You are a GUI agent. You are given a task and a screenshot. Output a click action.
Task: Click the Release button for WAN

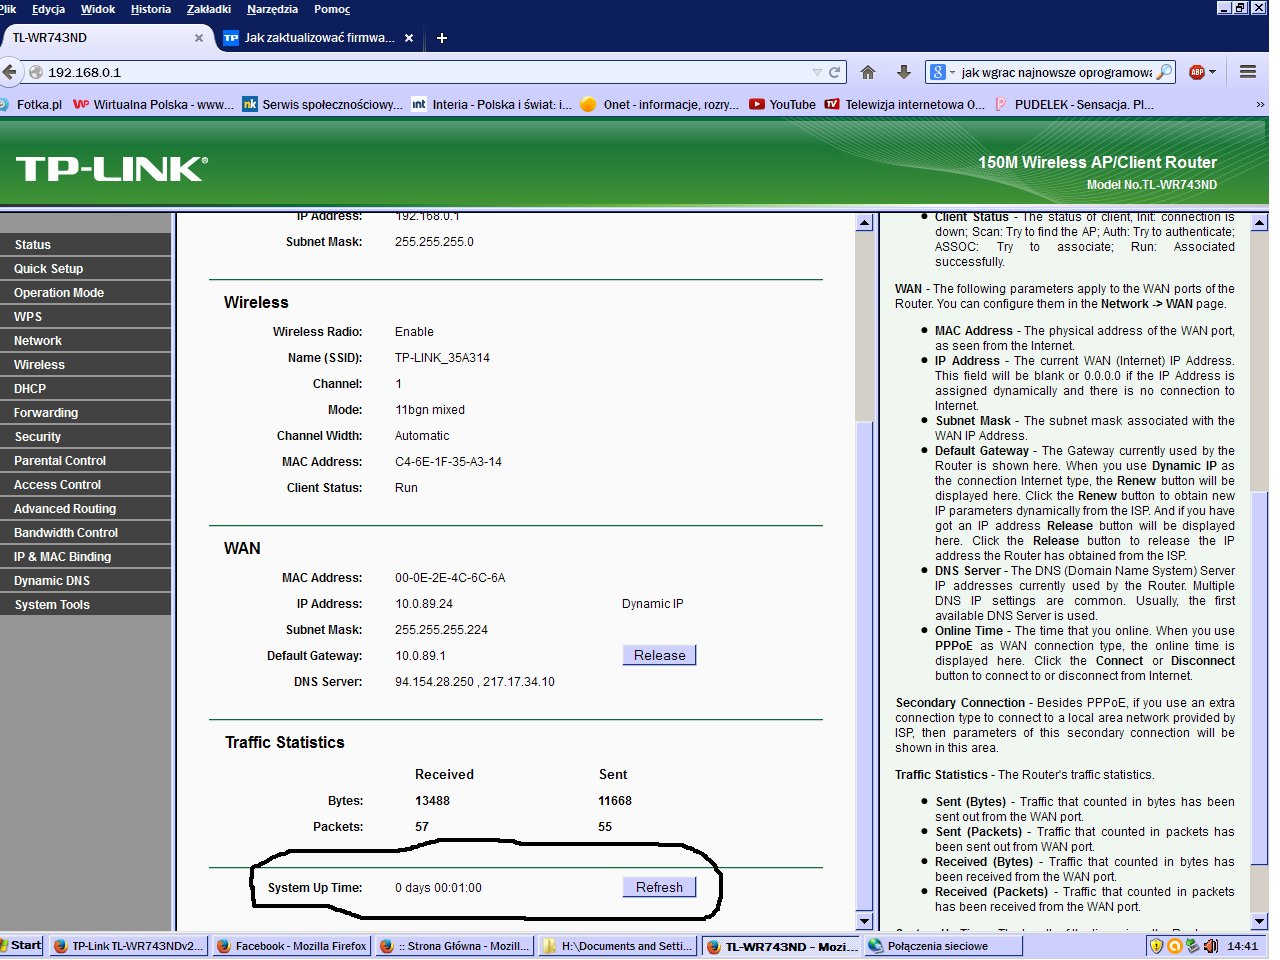click(659, 655)
